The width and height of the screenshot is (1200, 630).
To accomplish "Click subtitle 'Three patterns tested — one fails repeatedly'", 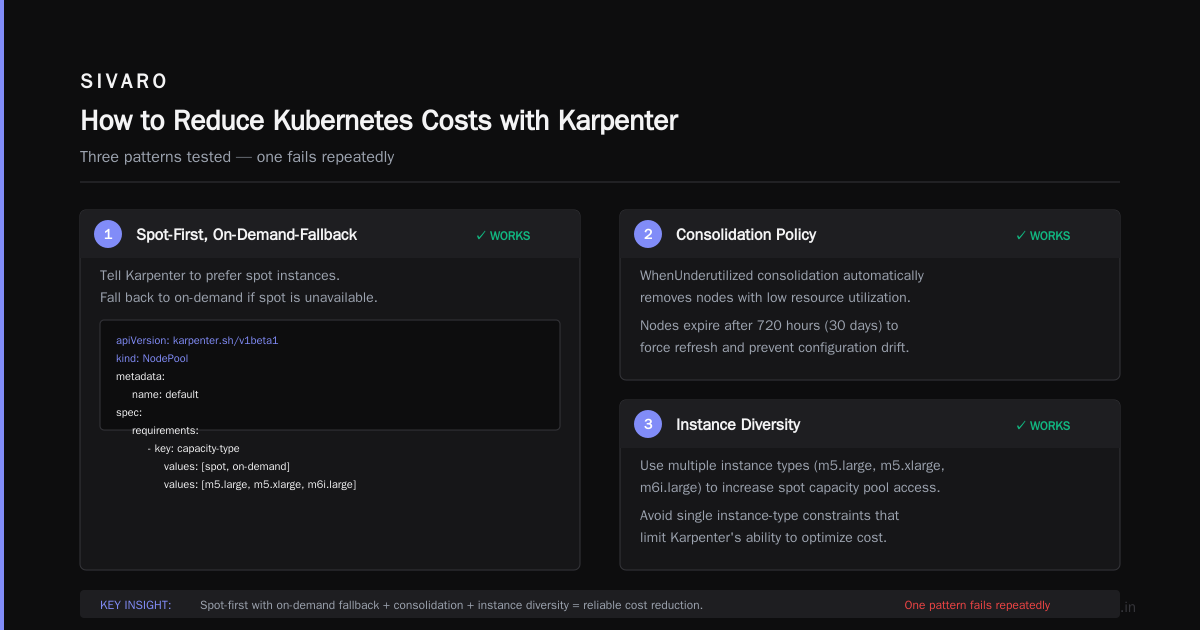I will coord(237,157).
